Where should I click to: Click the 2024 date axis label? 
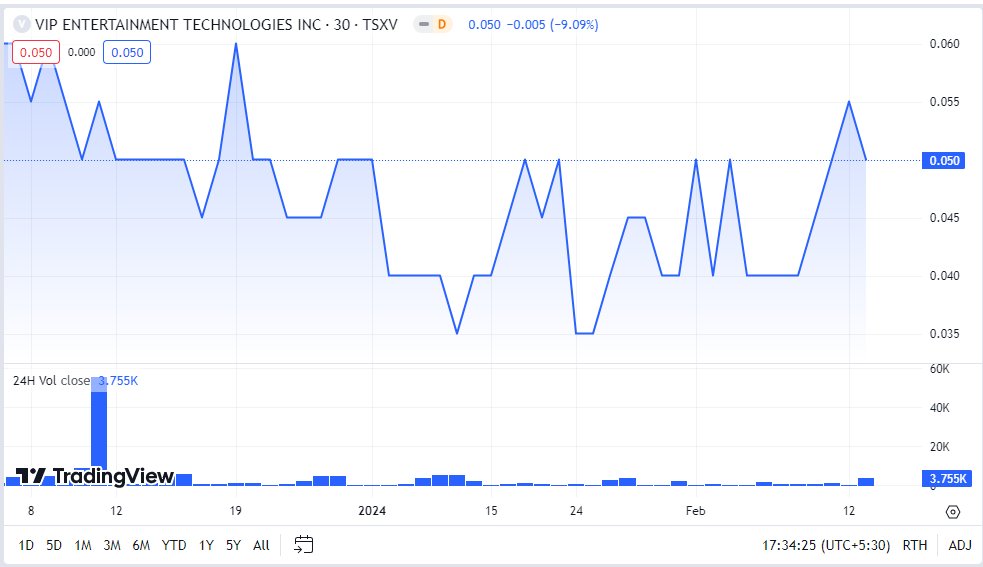click(372, 511)
